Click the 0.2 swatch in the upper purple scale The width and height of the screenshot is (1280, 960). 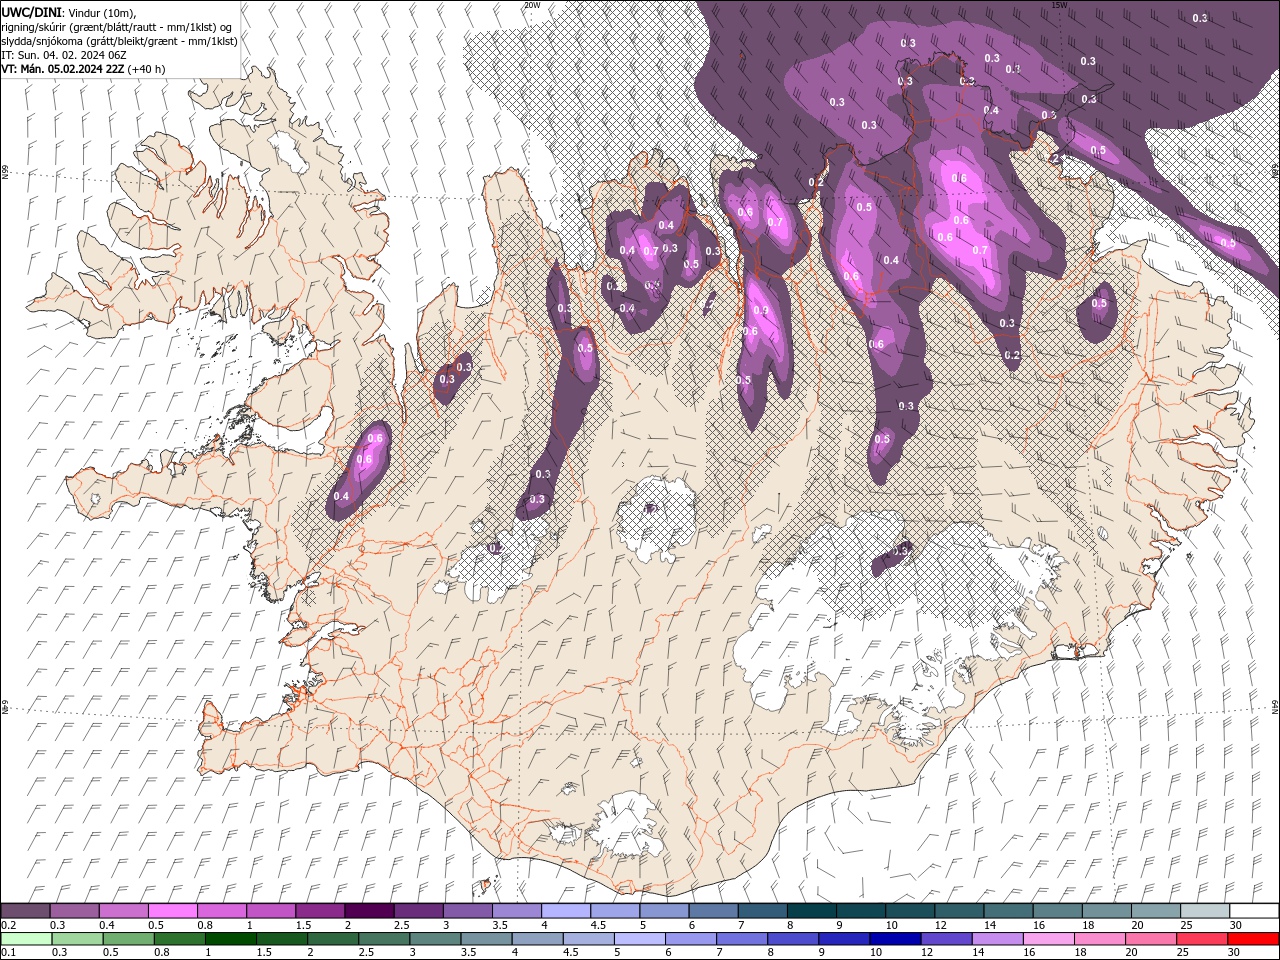coord(26,911)
